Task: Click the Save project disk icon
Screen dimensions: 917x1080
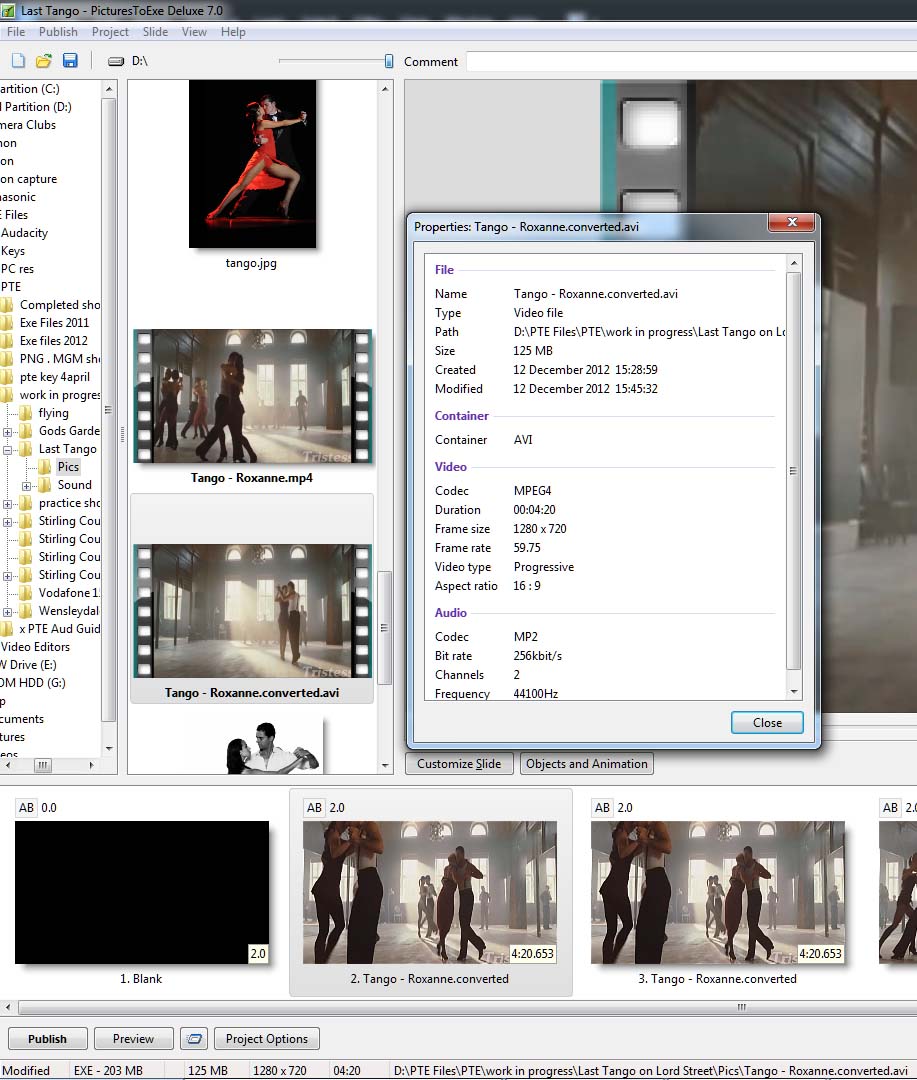Action: click(70, 61)
